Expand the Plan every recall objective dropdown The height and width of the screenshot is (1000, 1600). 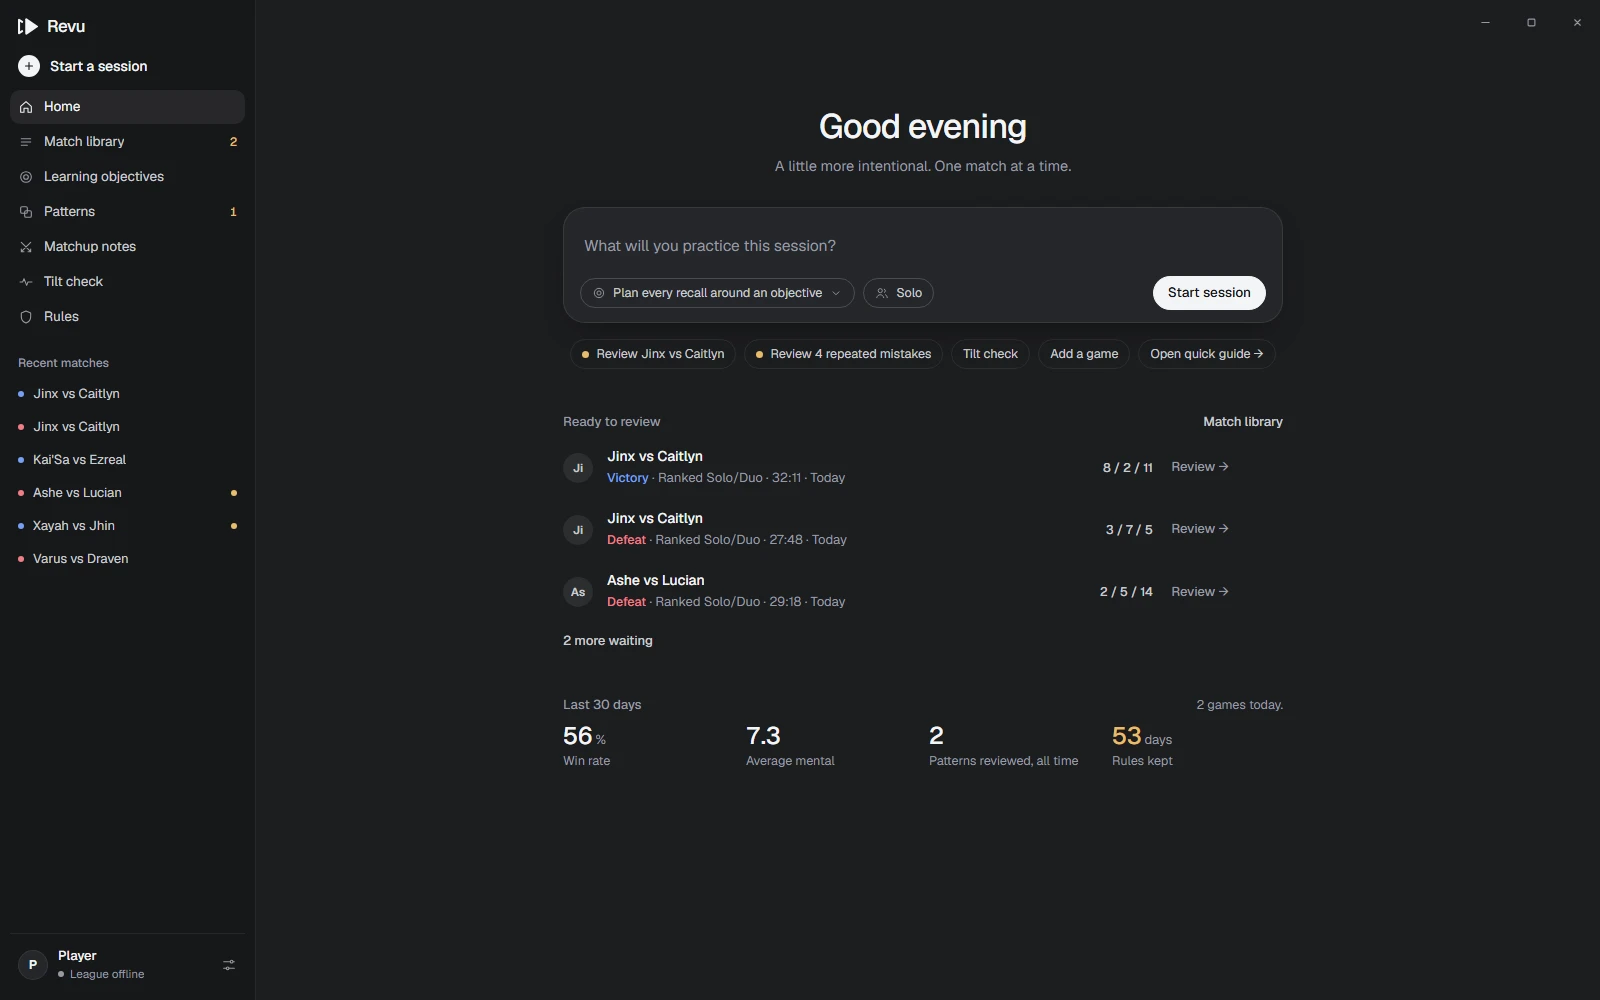(717, 293)
